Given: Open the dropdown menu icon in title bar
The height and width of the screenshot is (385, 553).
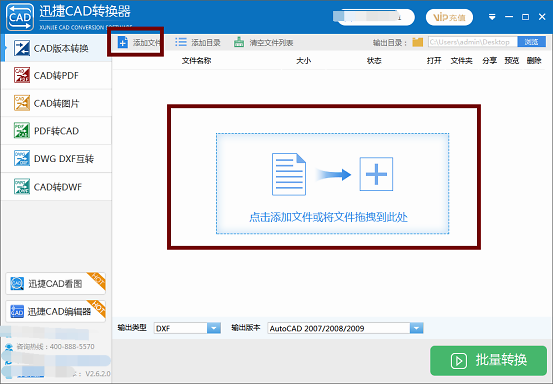Looking at the screenshot, I should [492, 17].
